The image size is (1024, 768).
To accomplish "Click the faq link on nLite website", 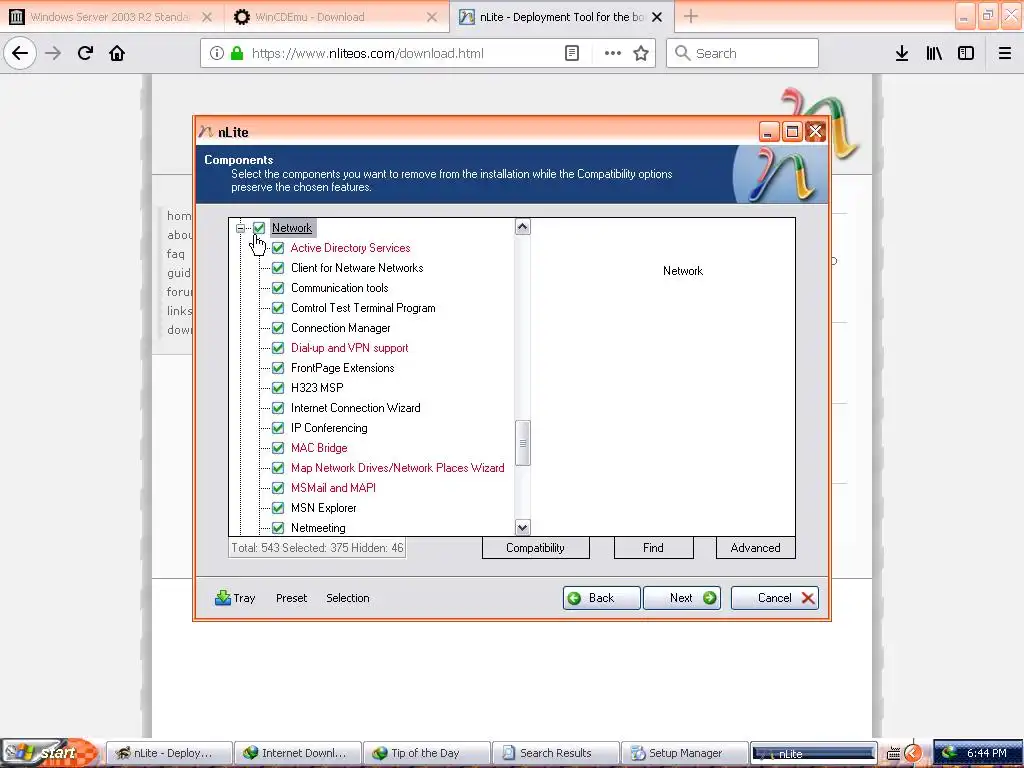I will [176, 254].
